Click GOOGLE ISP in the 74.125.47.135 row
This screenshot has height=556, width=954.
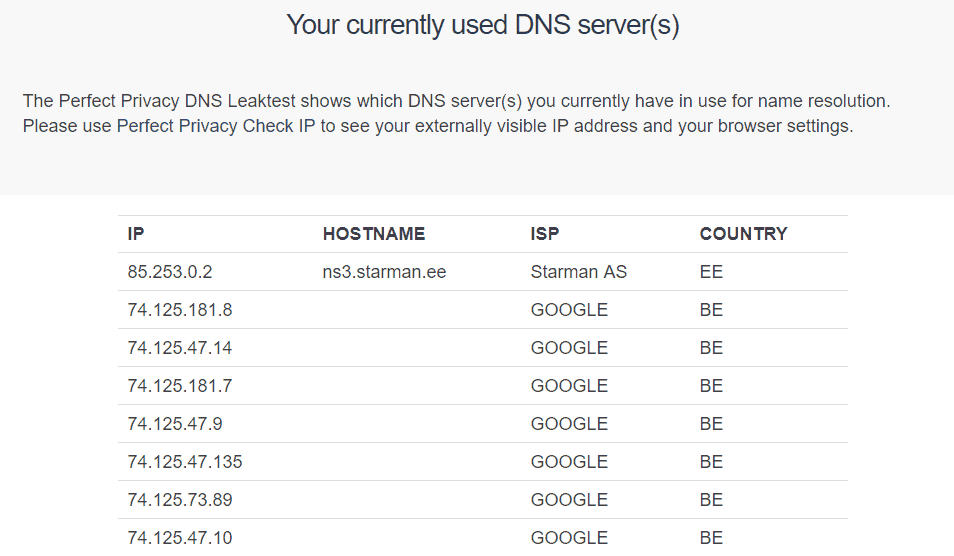click(x=569, y=462)
